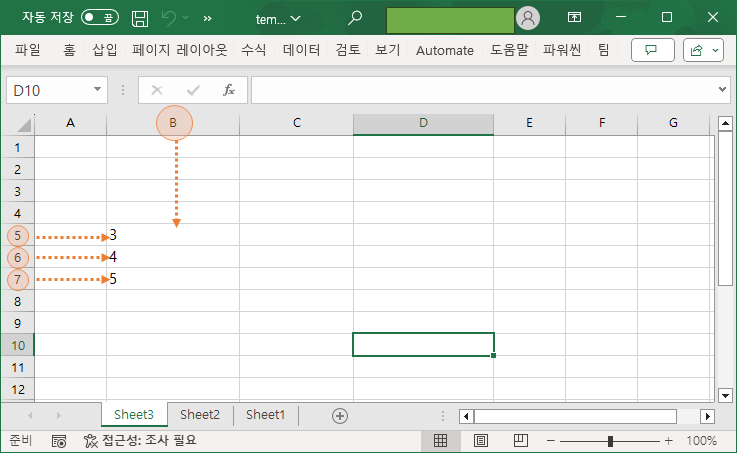Add a new sheet with plus icon
The width and height of the screenshot is (737, 453).
point(340,415)
